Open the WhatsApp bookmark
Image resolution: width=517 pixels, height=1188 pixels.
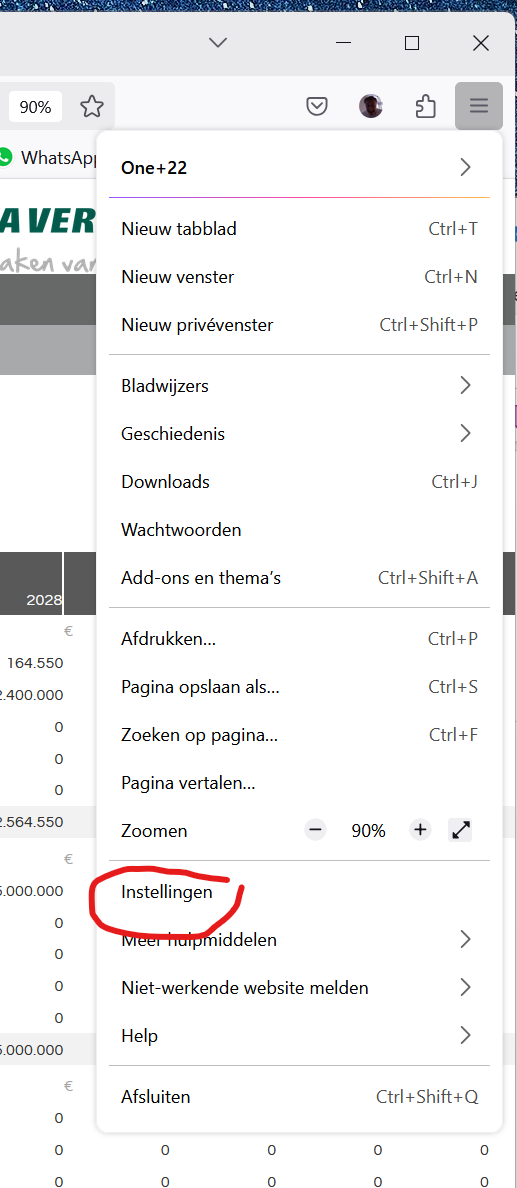click(50, 157)
